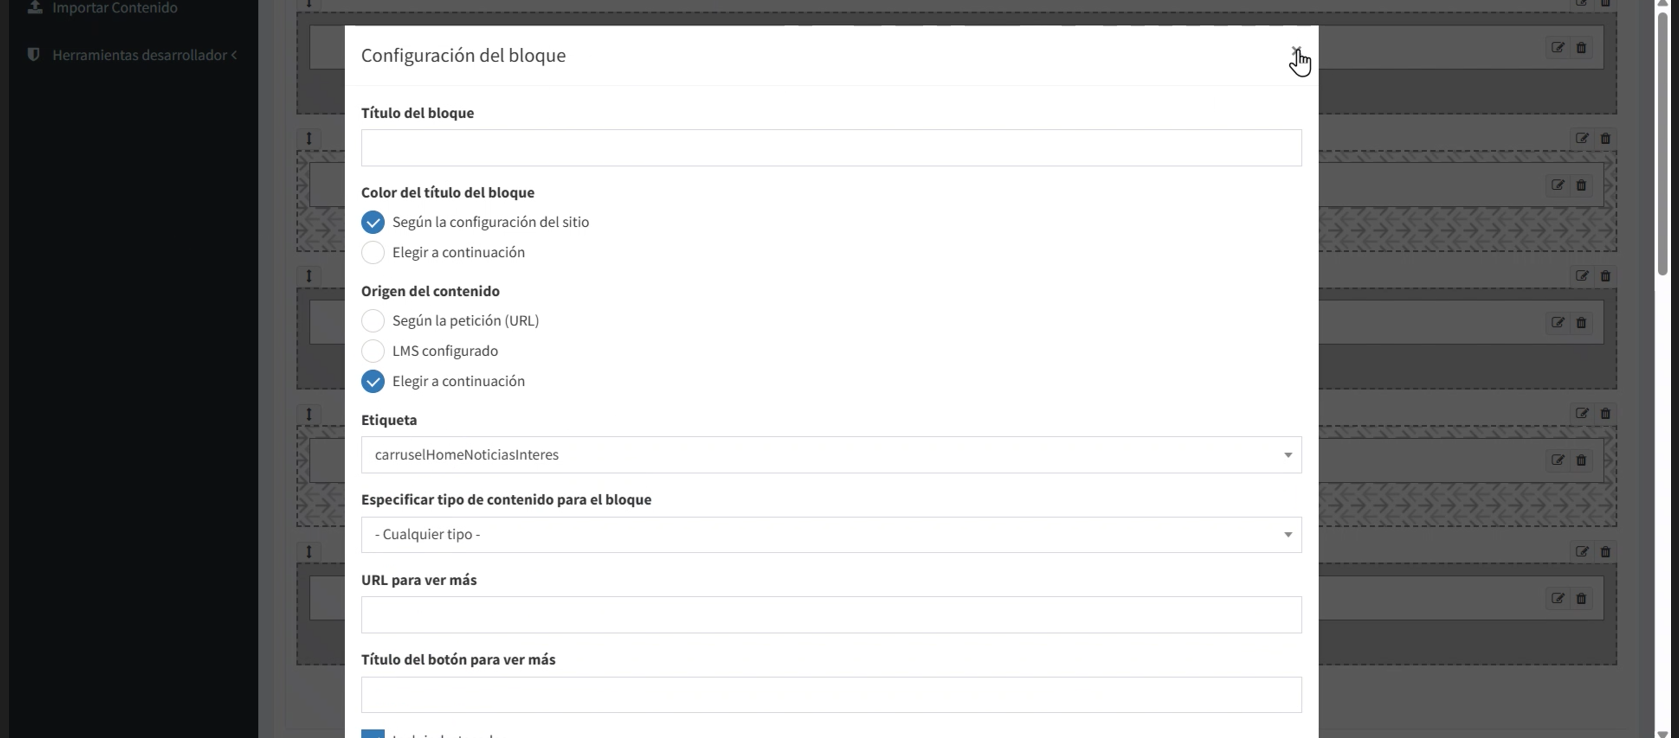The height and width of the screenshot is (738, 1679).
Task: Click the 'Configuración del bloque' dialog title
Action: coord(463,56)
